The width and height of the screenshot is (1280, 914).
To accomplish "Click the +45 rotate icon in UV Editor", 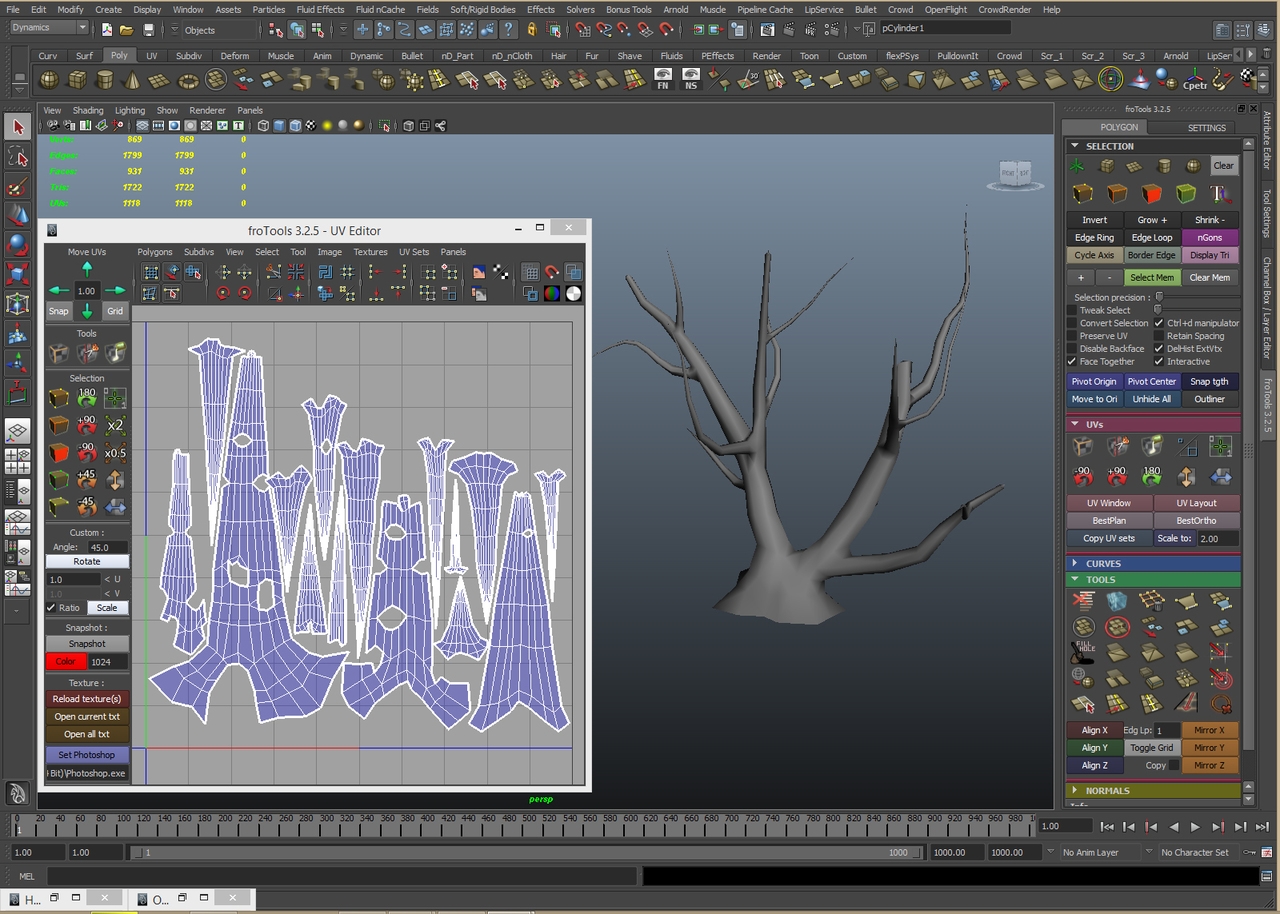I will [x=87, y=479].
